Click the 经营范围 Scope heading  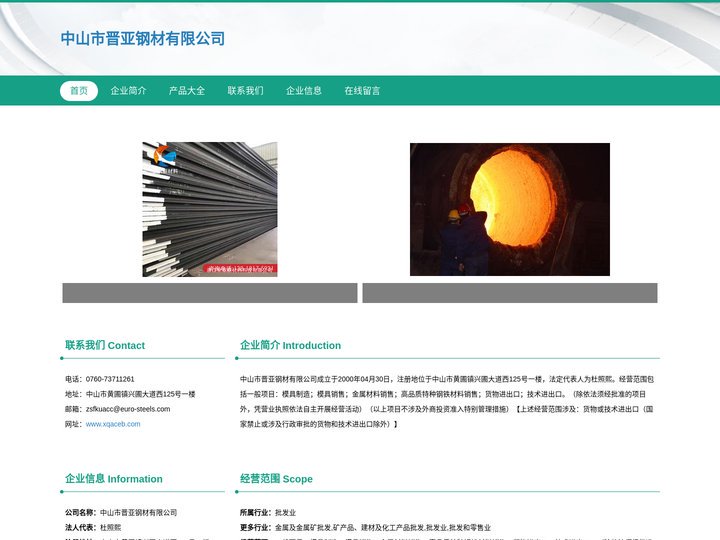(x=276, y=478)
